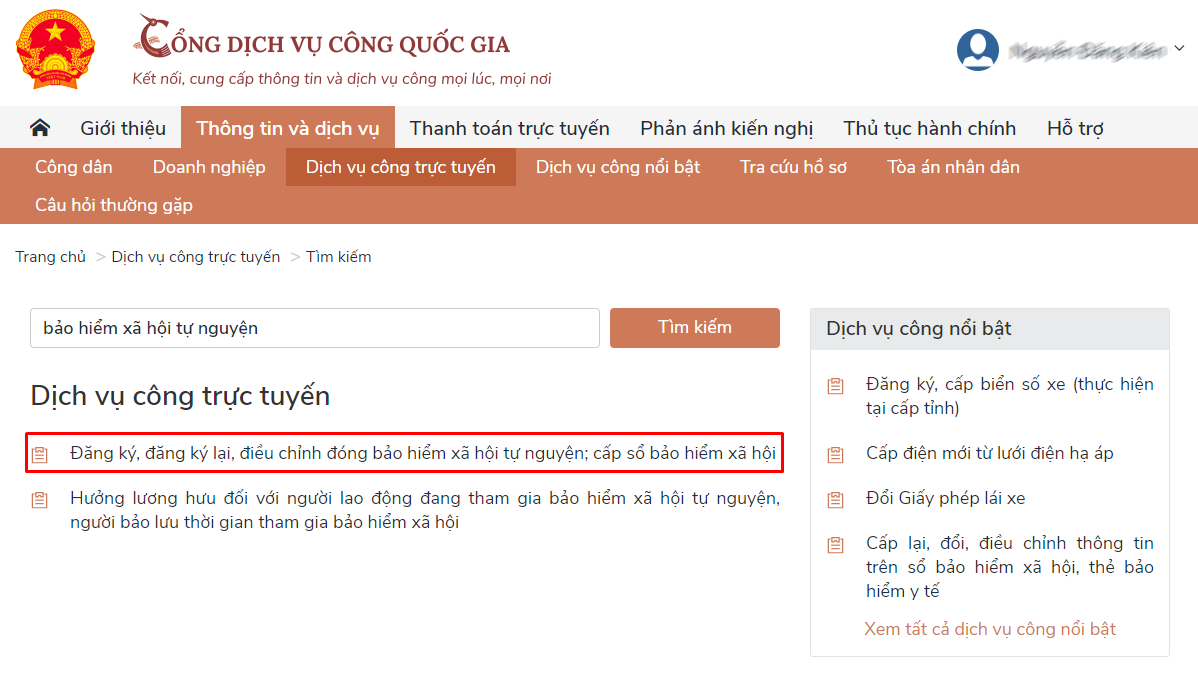Go to Trang chủ in breadcrumb
This screenshot has width=1198, height=675.
[x=51, y=257]
